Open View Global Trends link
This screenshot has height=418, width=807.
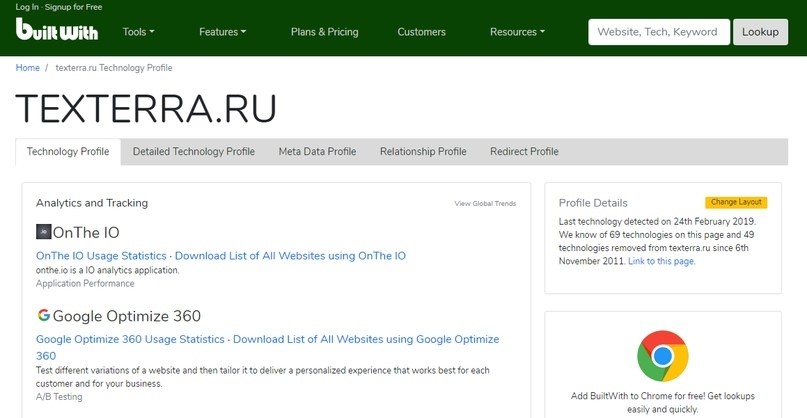tap(485, 204)
